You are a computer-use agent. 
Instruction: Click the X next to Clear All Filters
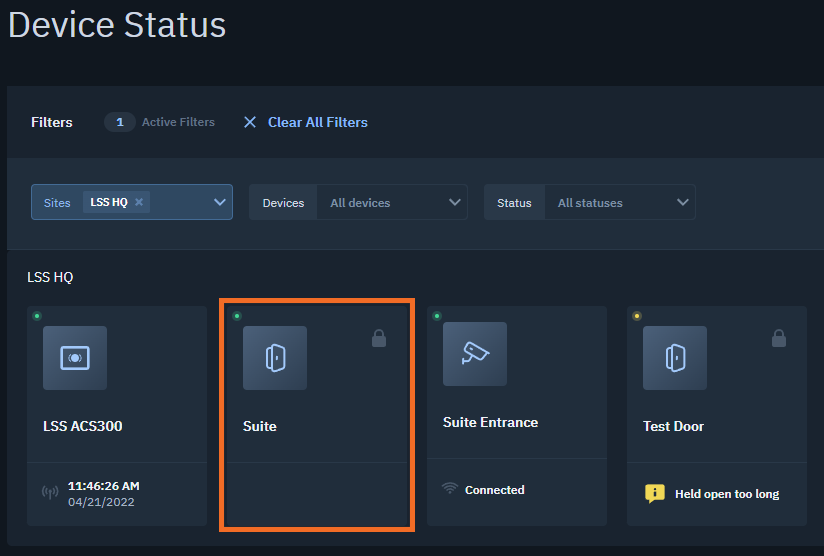250,122
